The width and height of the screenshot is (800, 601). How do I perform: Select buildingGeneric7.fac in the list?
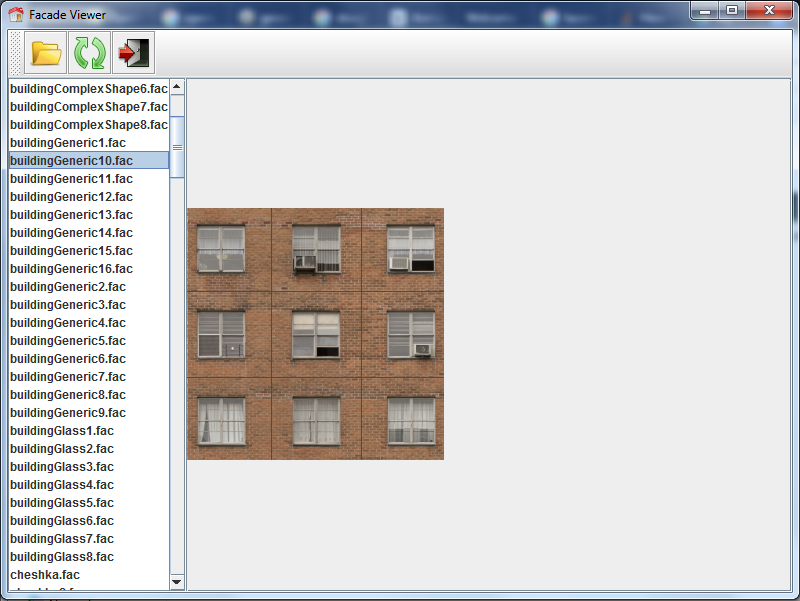(89, 377)
